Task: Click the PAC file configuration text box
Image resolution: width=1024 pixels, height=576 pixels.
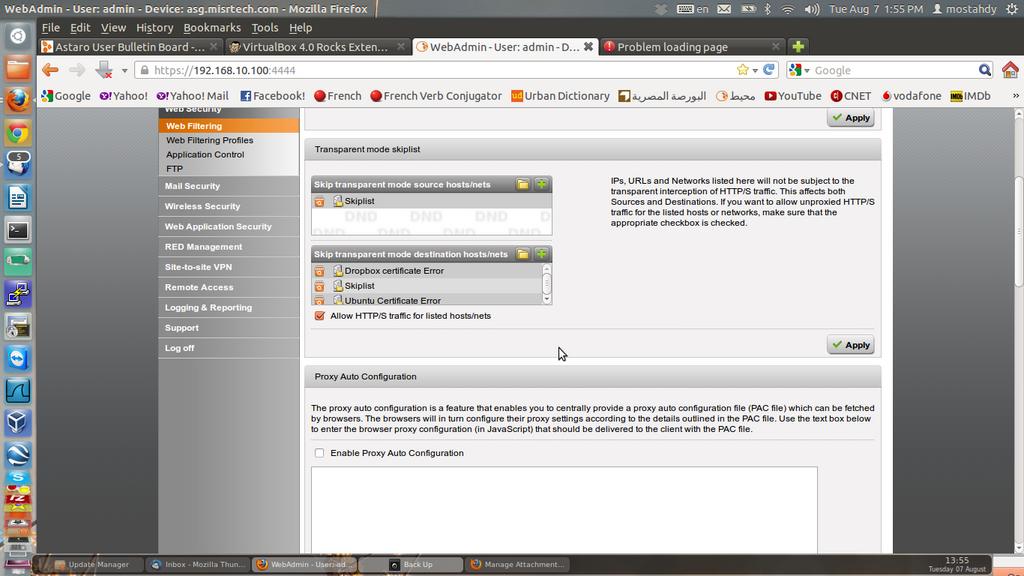Action: (x=564, y=510)
